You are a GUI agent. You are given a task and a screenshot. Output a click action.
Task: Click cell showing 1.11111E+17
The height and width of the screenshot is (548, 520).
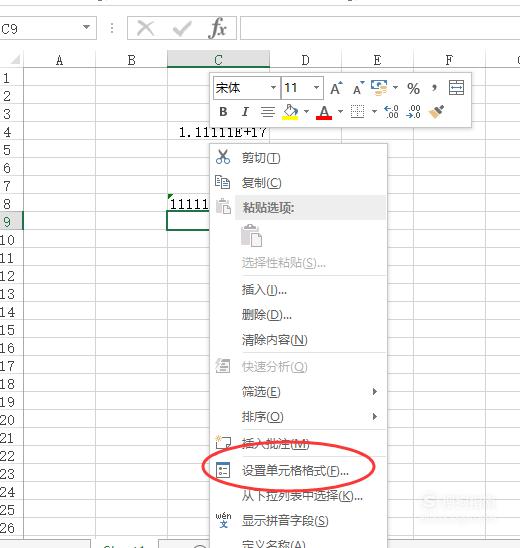218,132
